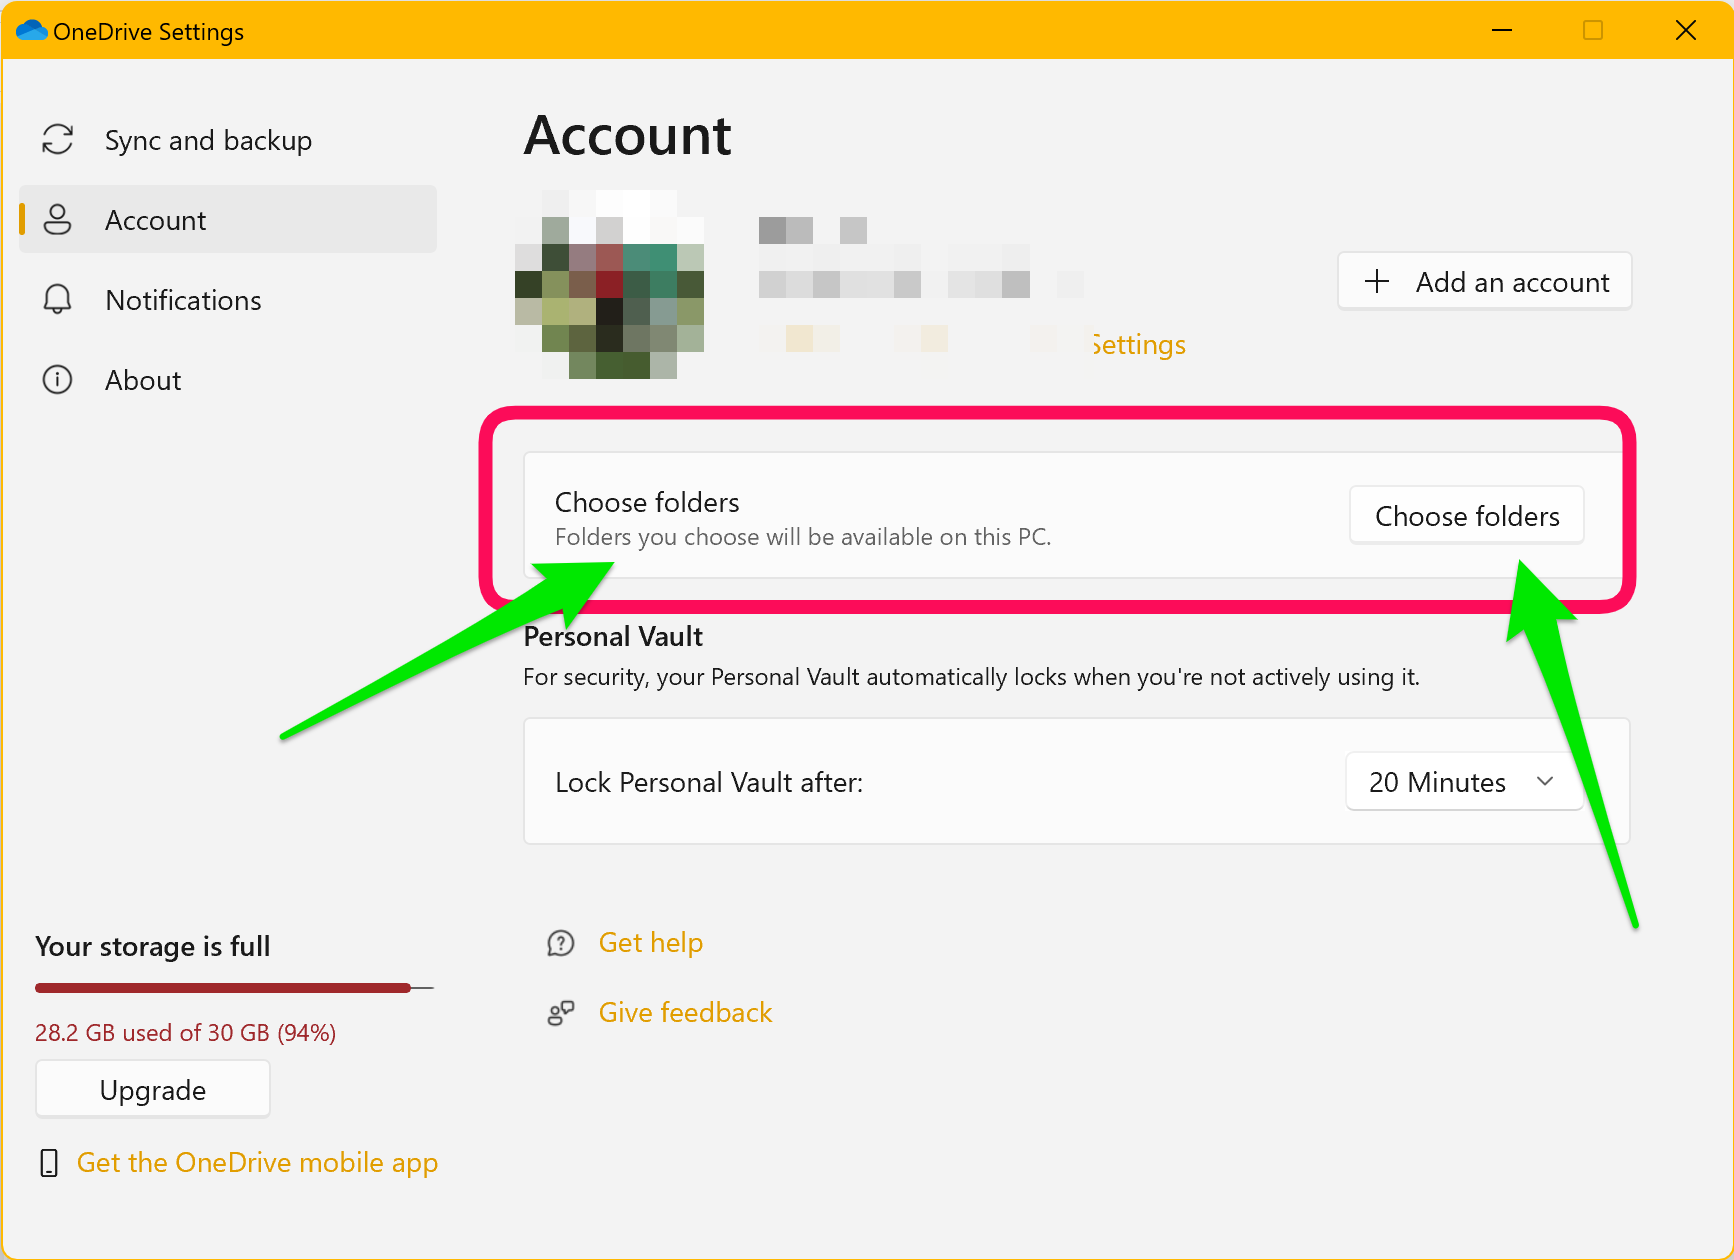Click the Account person icon in sidebar
The width and height of the screenshot is (1734, 1260).
[x=58, y=219]
